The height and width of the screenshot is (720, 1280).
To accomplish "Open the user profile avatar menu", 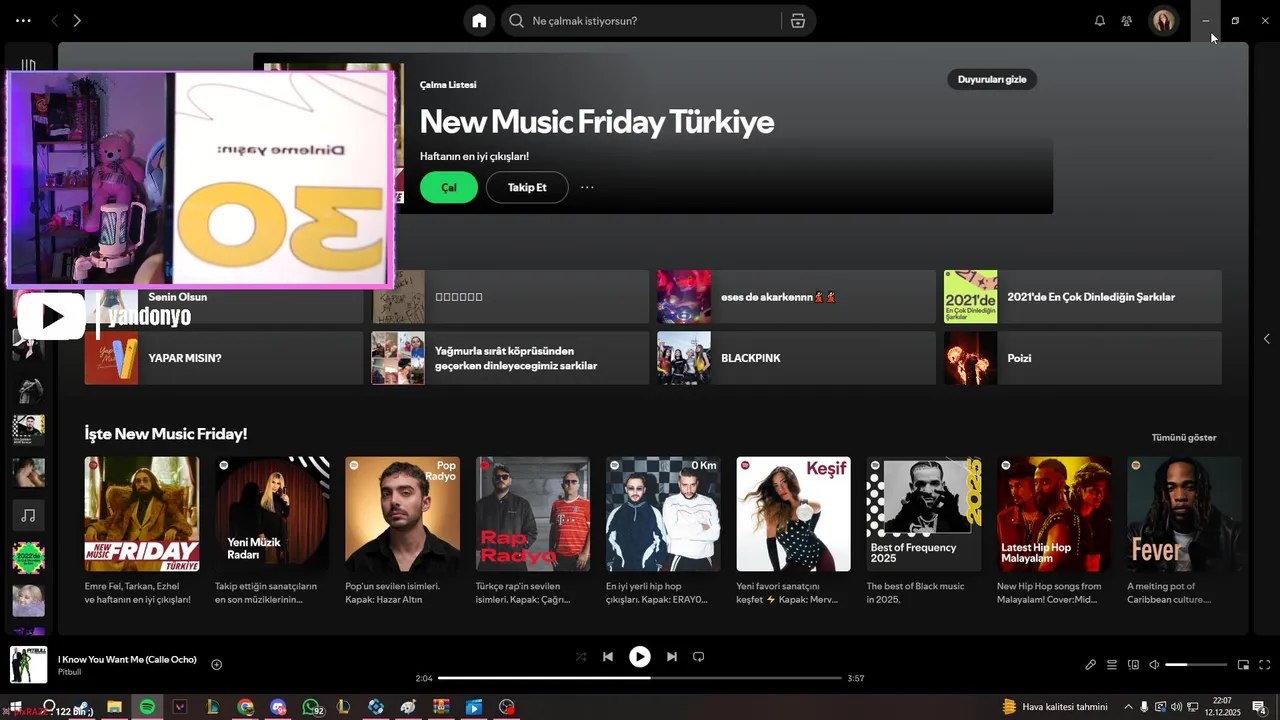I will point(1164,21).
